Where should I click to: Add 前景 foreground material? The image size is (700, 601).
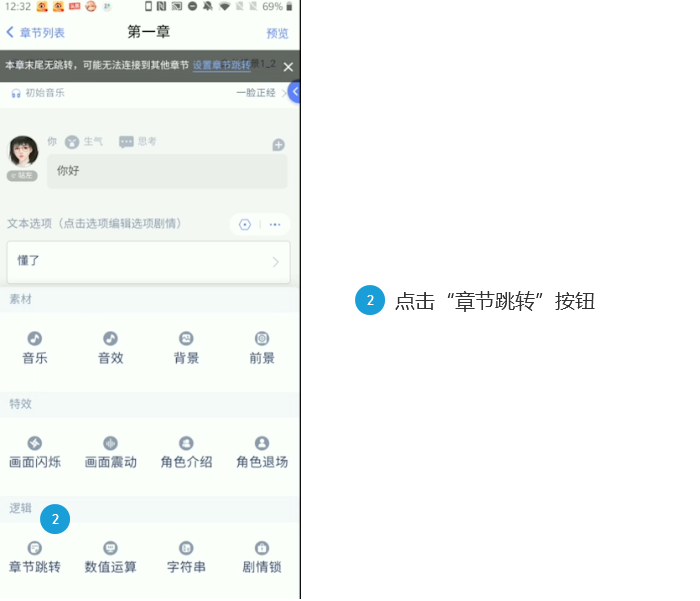coord(262,348)
